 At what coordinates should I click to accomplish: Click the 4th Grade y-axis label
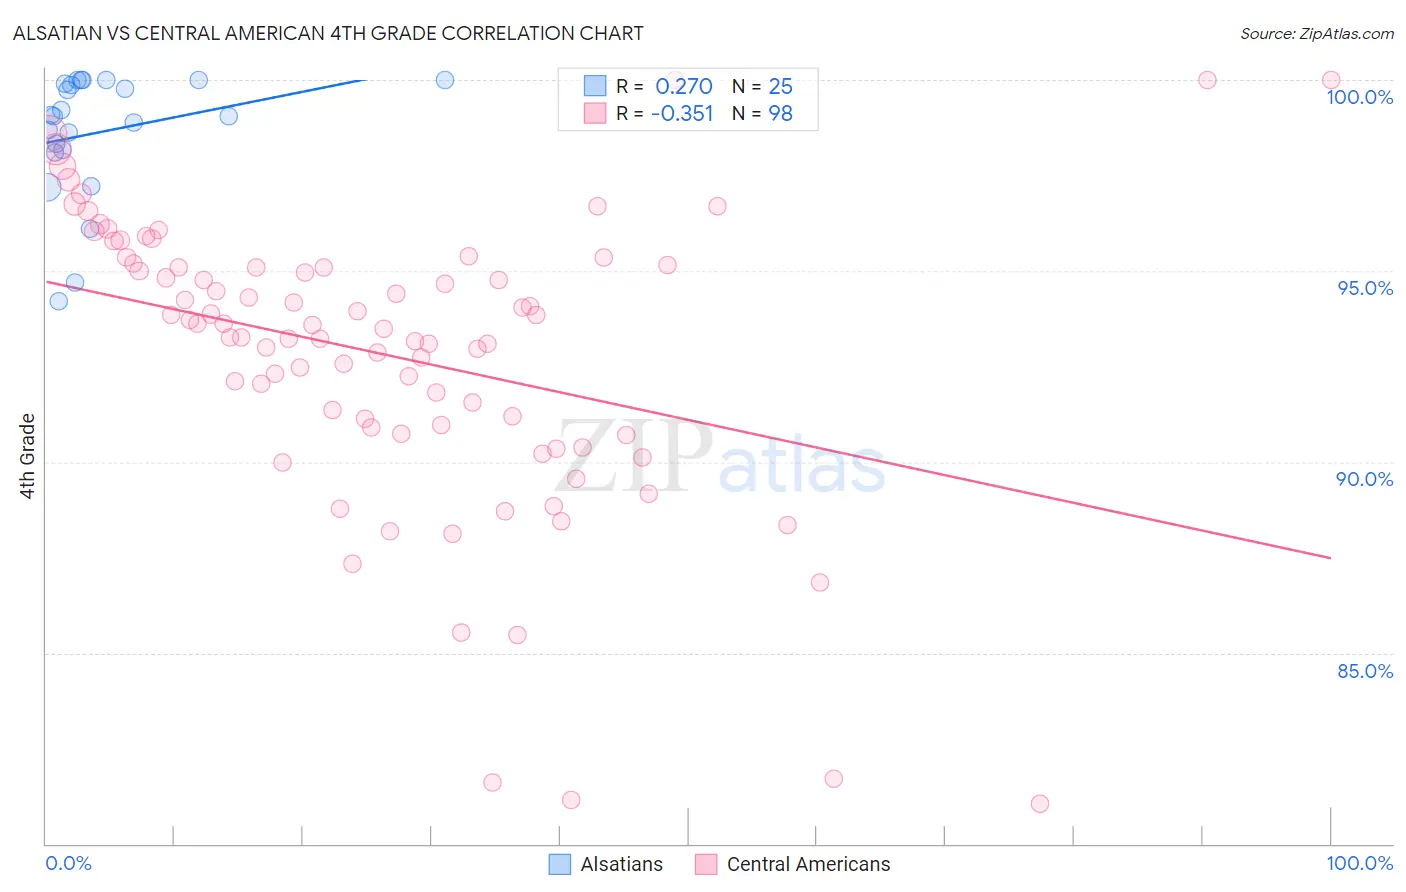[x=28, y=456]
